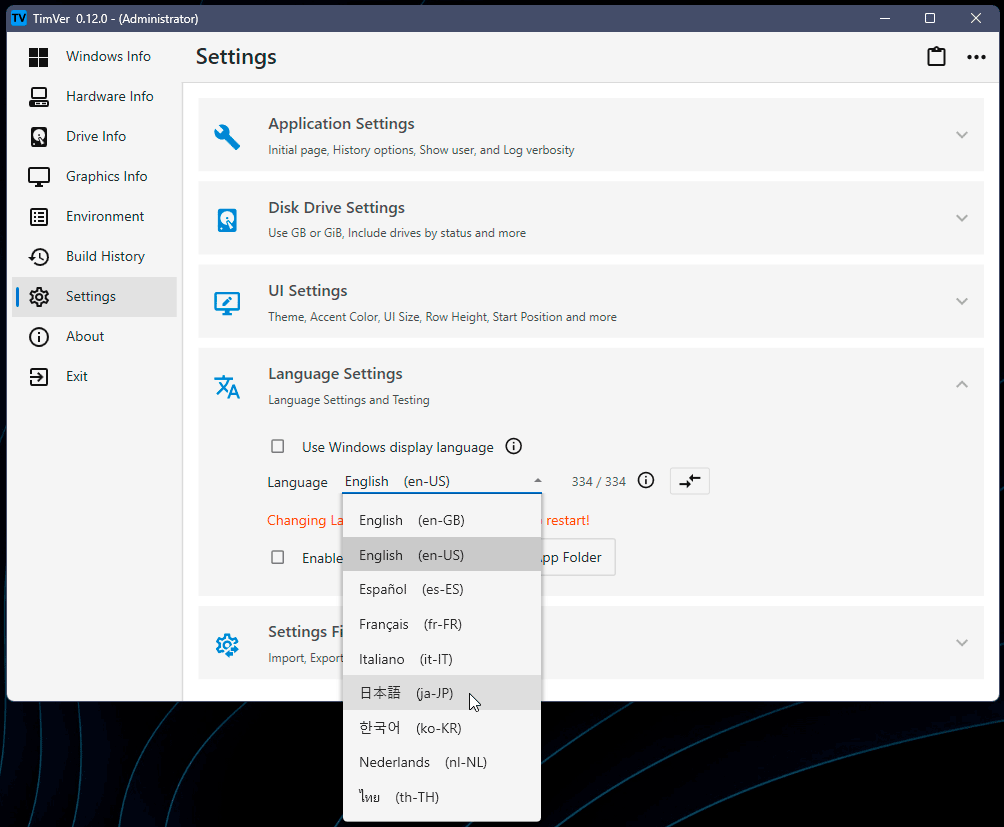The image size is (1004, 827).
Task: Click the Disk Drive Settings drive icon
Action: coord(227,220)
